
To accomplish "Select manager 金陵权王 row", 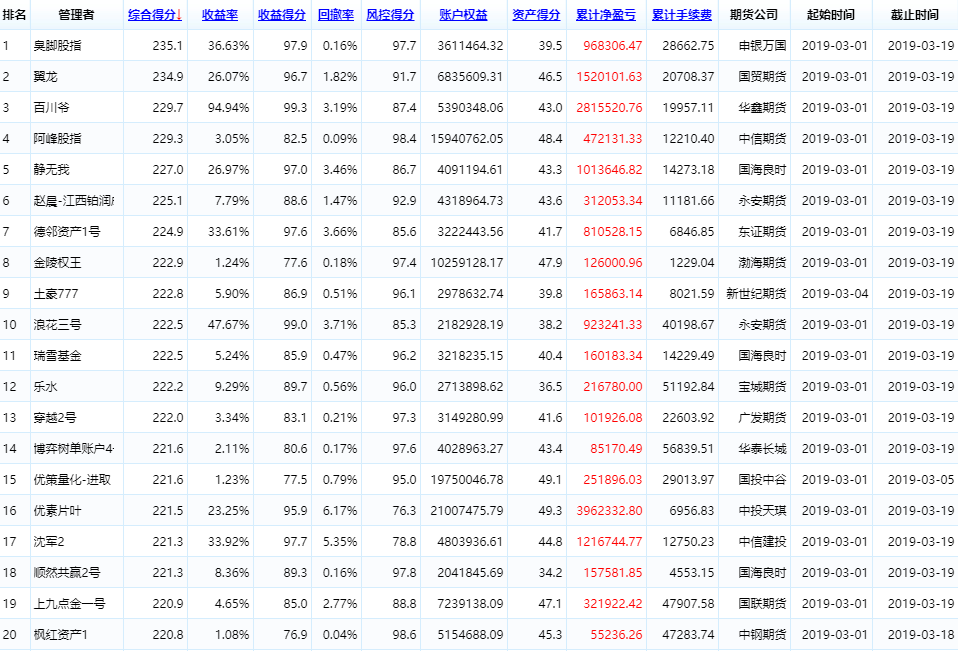I will point(58,263).
